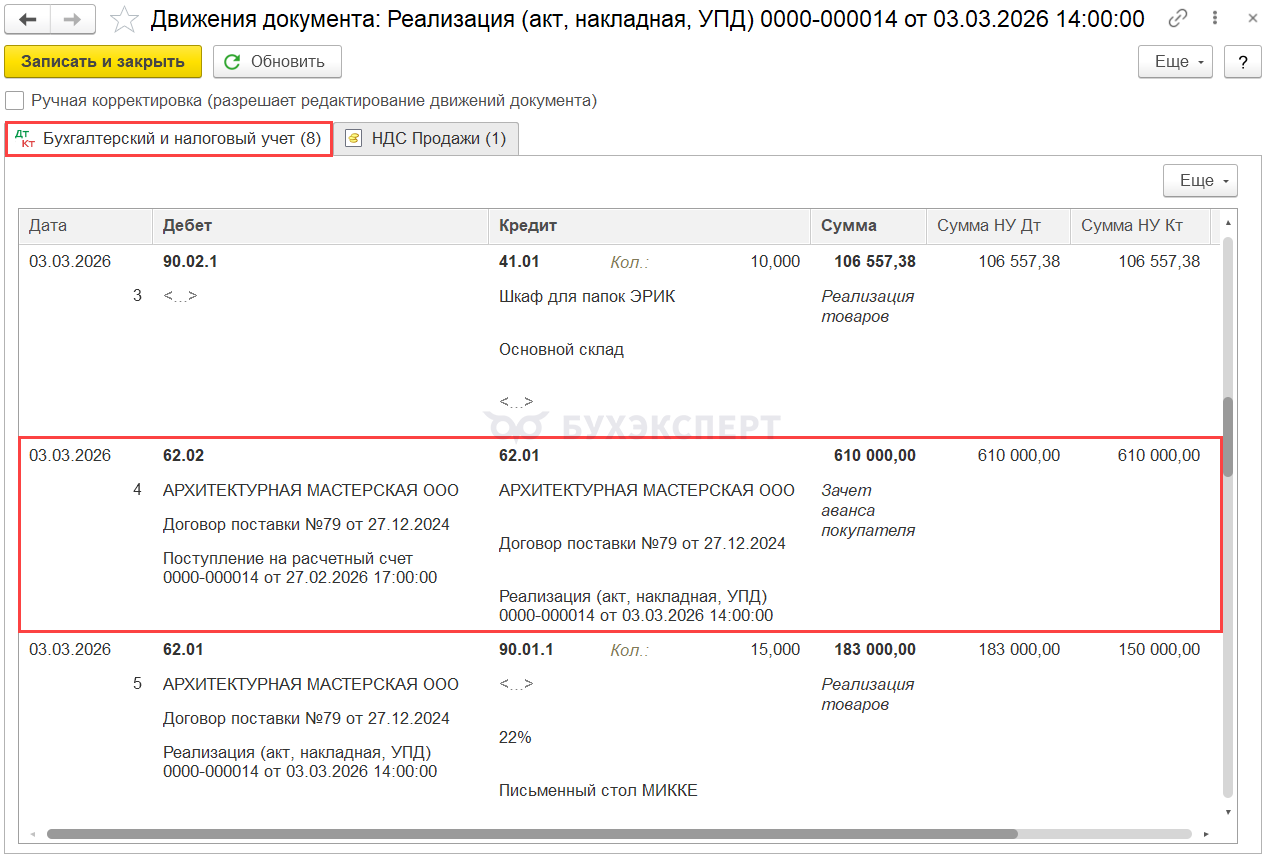Click the Записать и закрыть button

103,61
